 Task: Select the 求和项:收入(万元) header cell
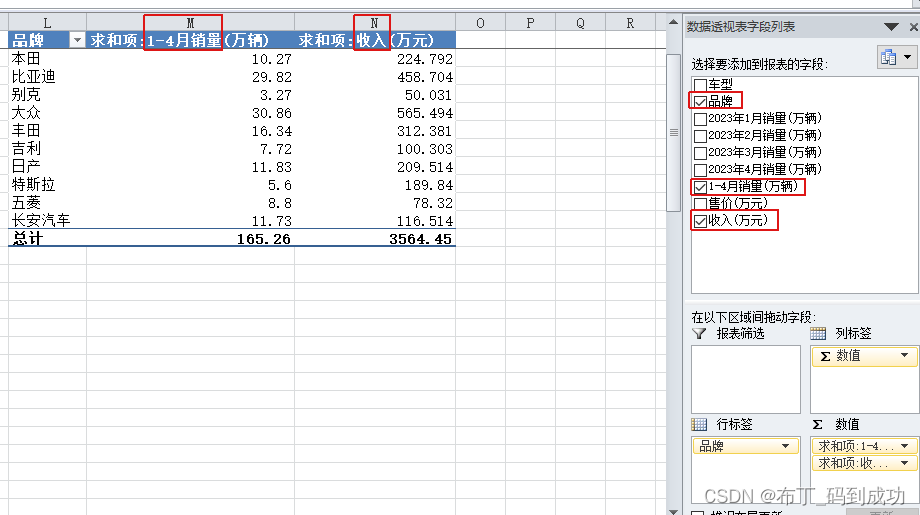point(375,40)
